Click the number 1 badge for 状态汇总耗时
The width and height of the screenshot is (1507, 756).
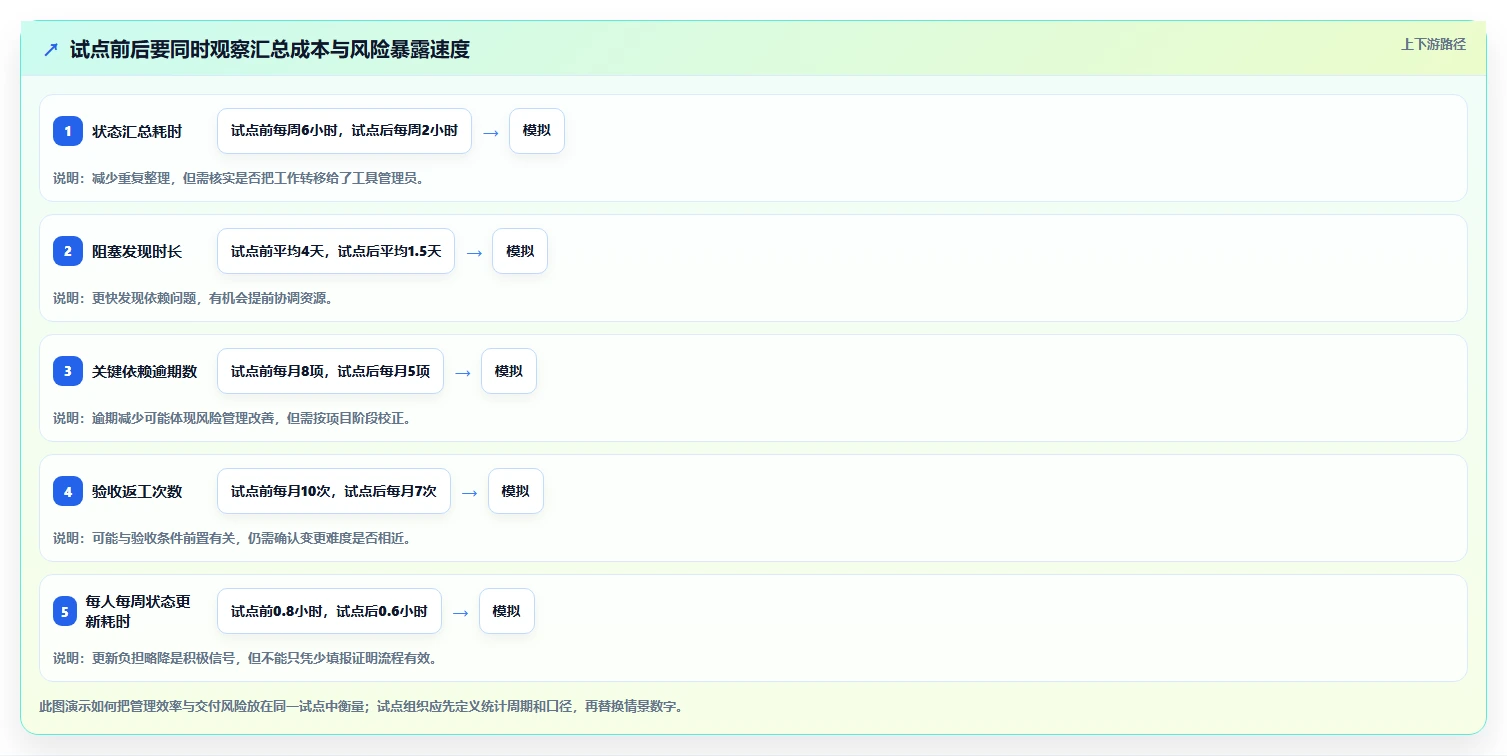[68, 131]
